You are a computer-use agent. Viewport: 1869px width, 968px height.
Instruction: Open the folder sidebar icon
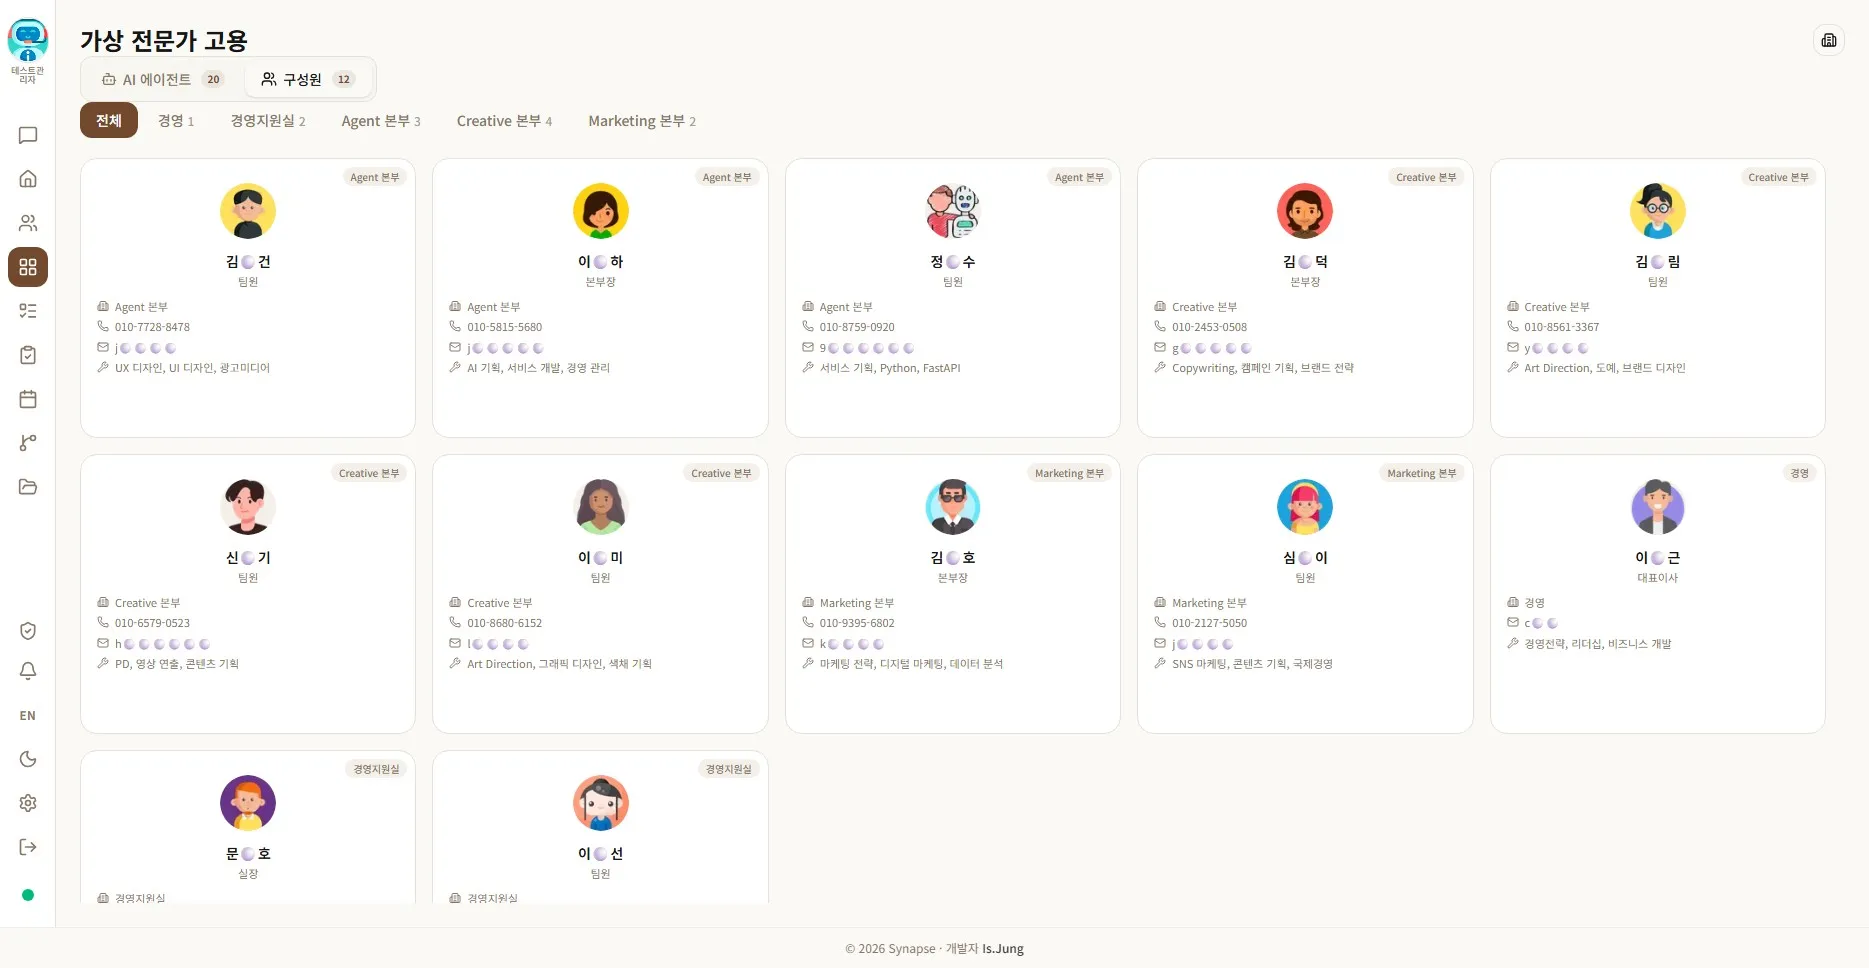pyautogui.click(x=28, y=487)
